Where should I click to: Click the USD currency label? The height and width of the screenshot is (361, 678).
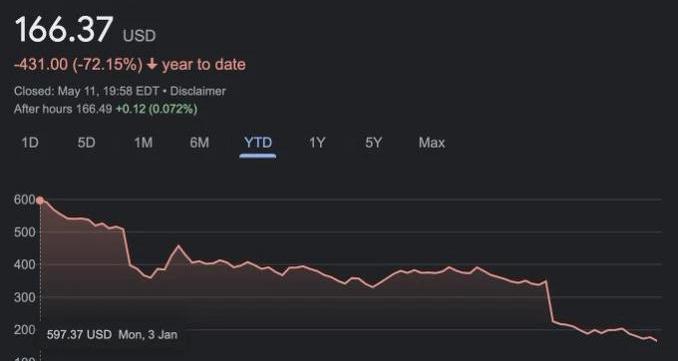tap(139, 36)
